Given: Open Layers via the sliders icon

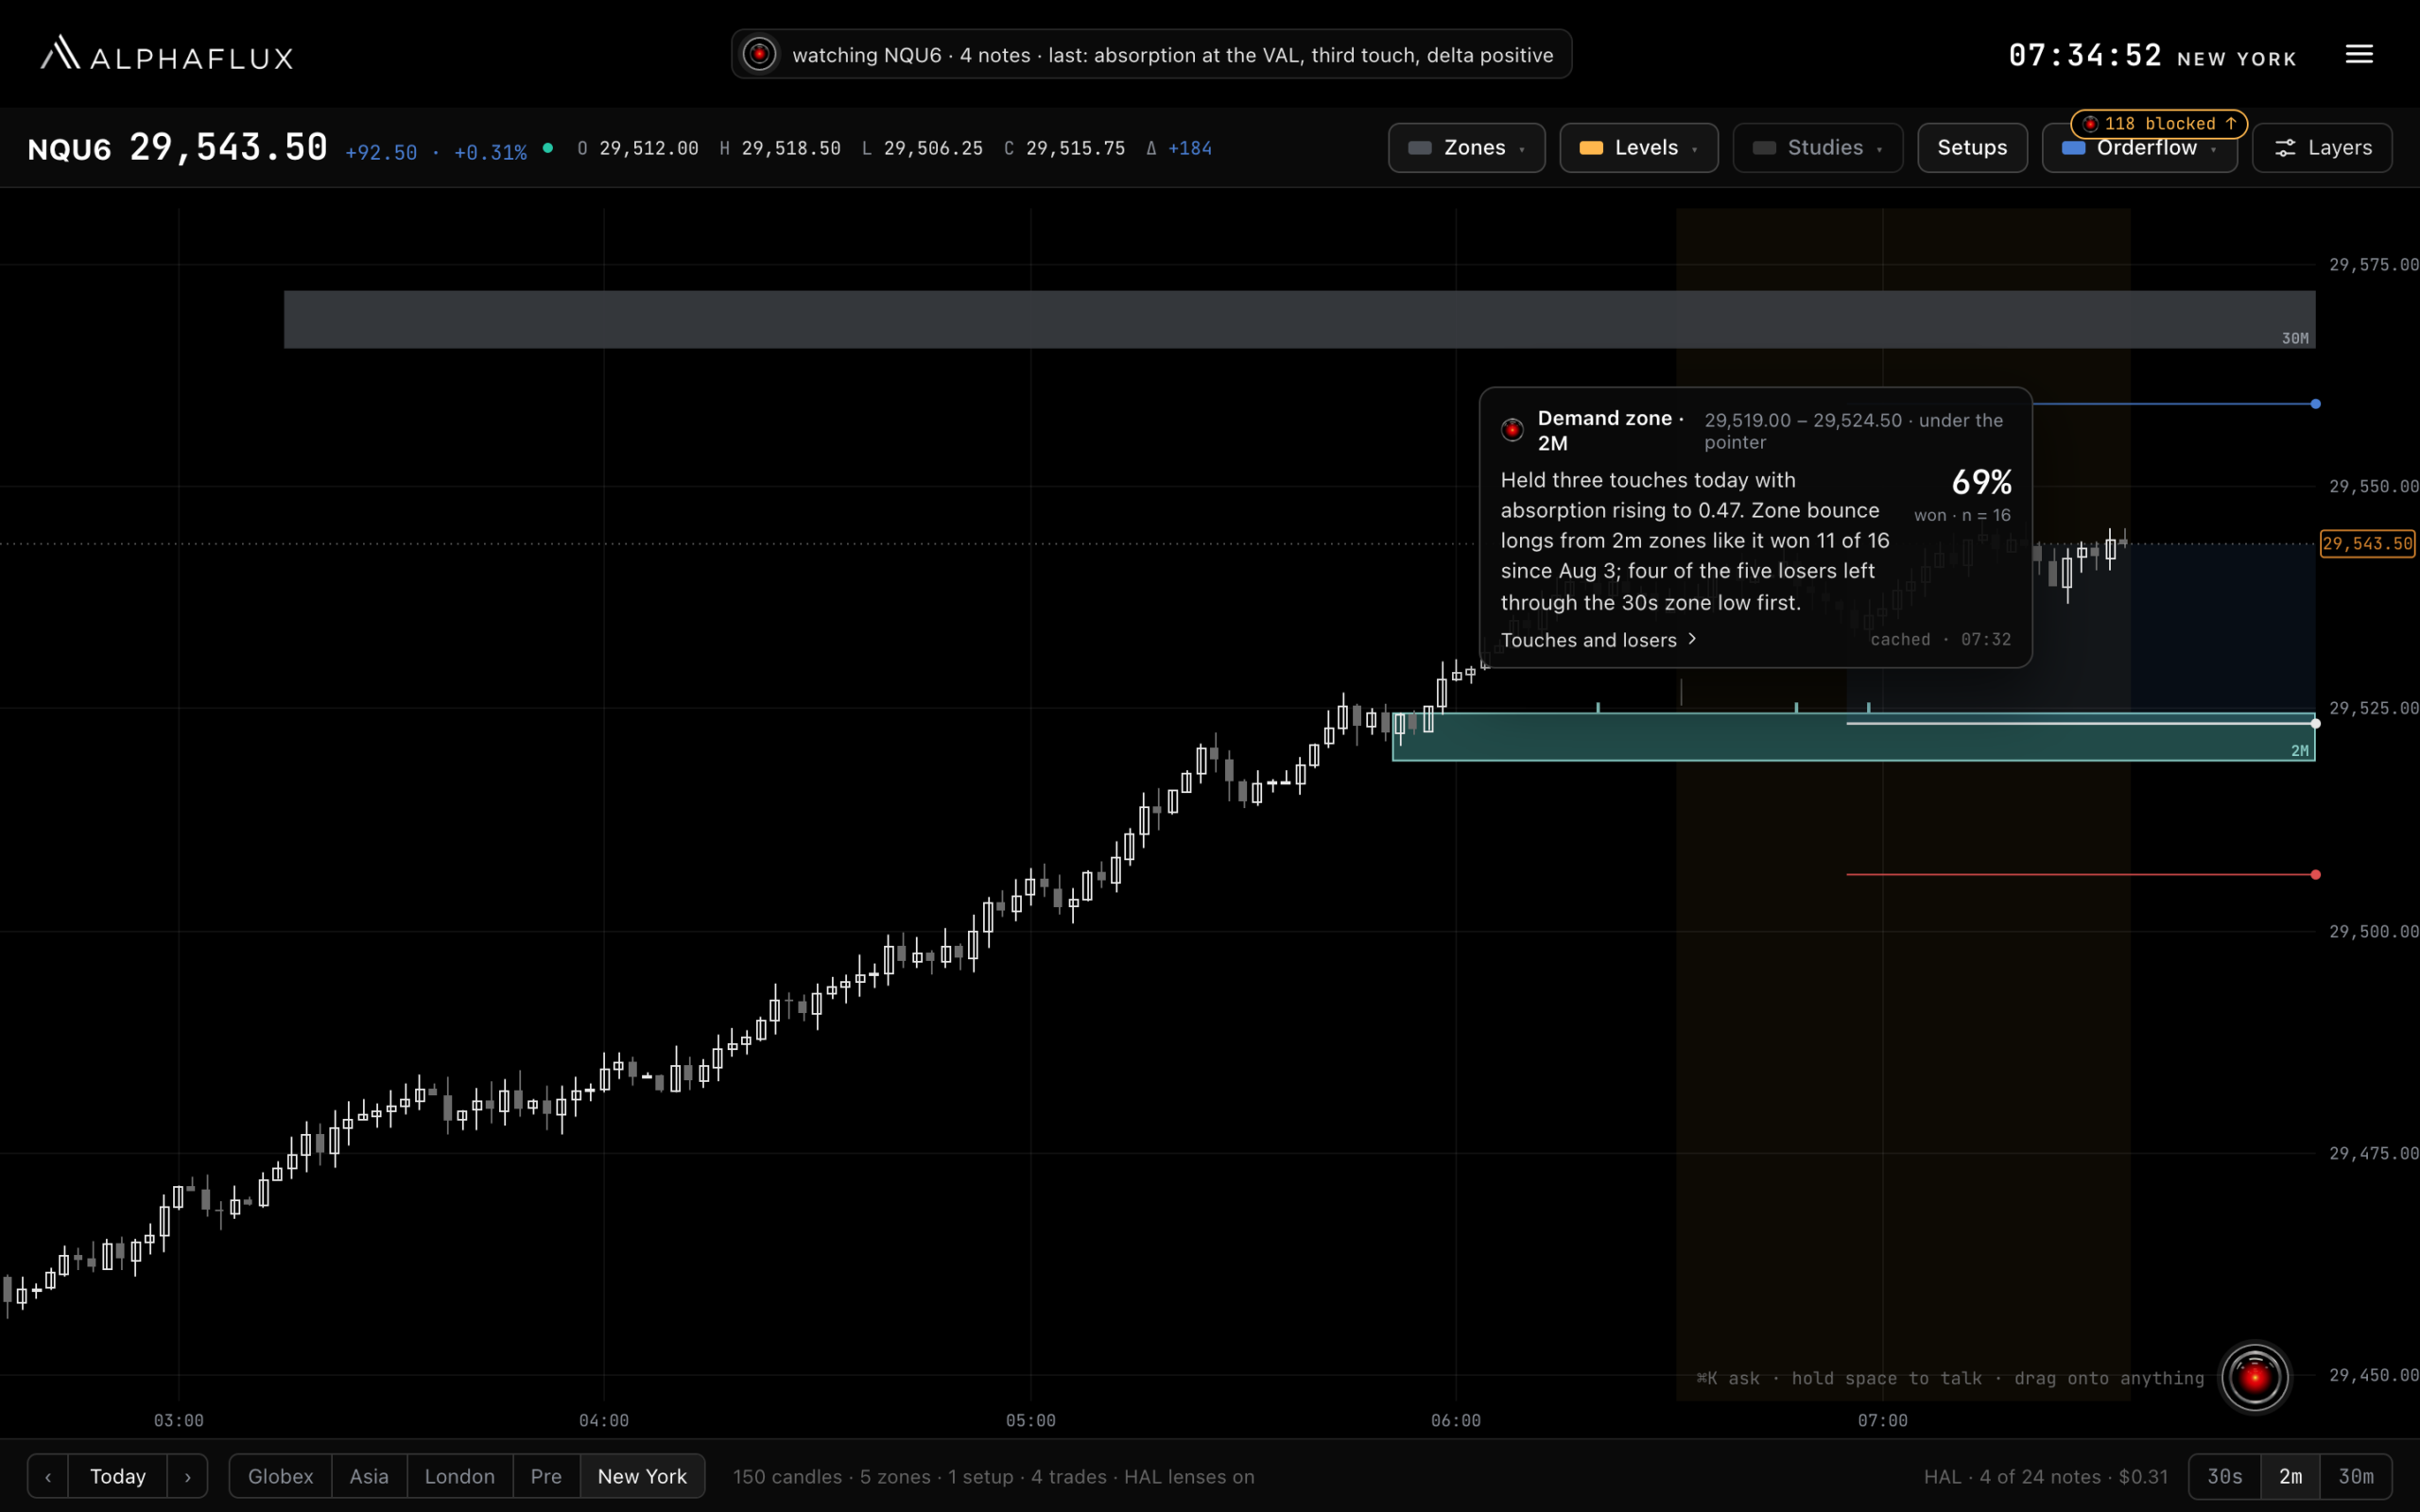Looking at the screenshot, I should click(x=2285, y=148).
